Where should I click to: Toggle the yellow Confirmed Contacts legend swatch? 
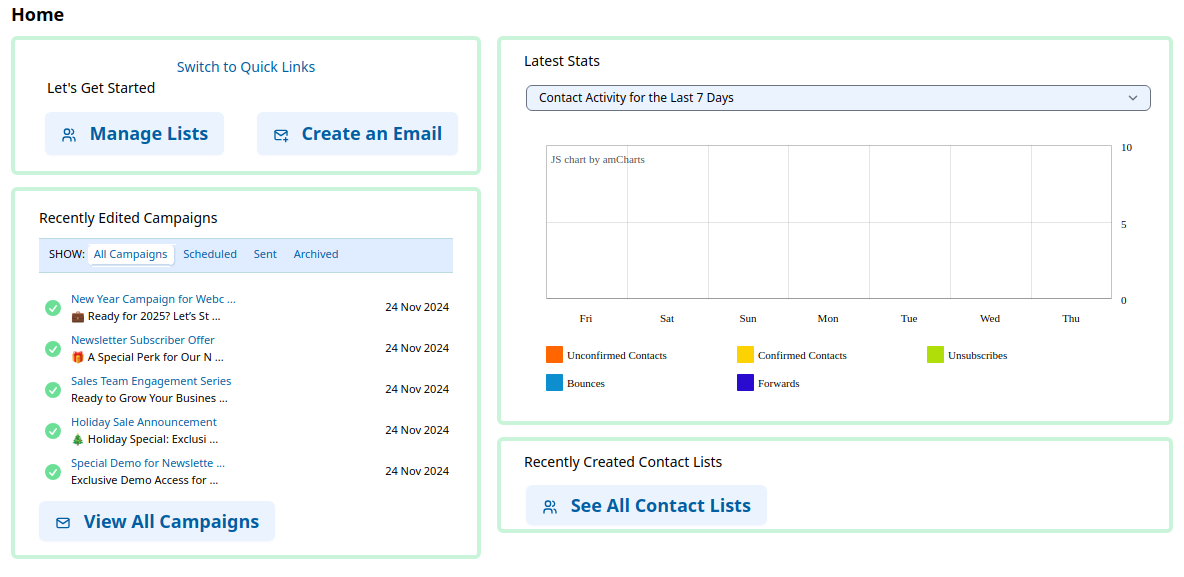pos(745,355)
